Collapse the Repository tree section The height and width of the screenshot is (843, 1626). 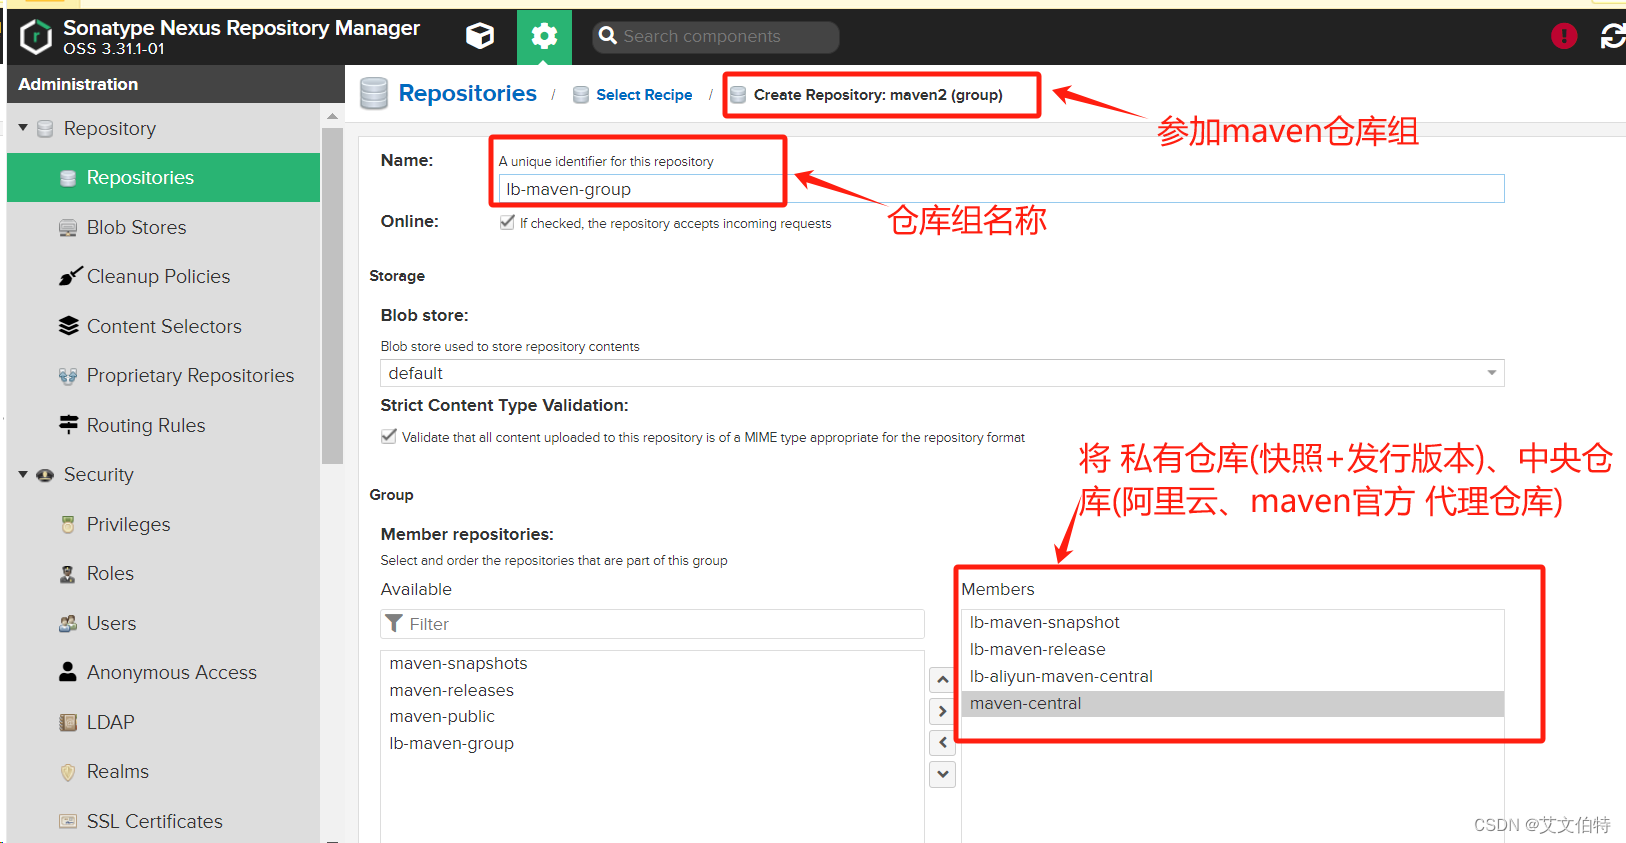[23, 128]
